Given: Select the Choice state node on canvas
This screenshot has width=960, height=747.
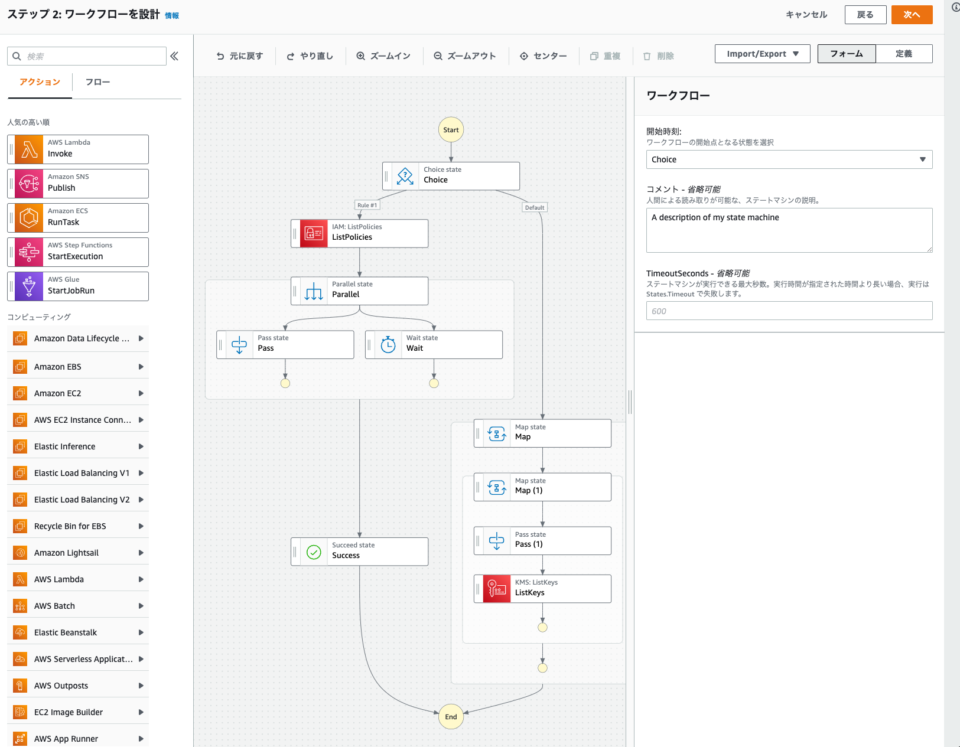Looking at the screenshot, I should click(x=451, y=175).
